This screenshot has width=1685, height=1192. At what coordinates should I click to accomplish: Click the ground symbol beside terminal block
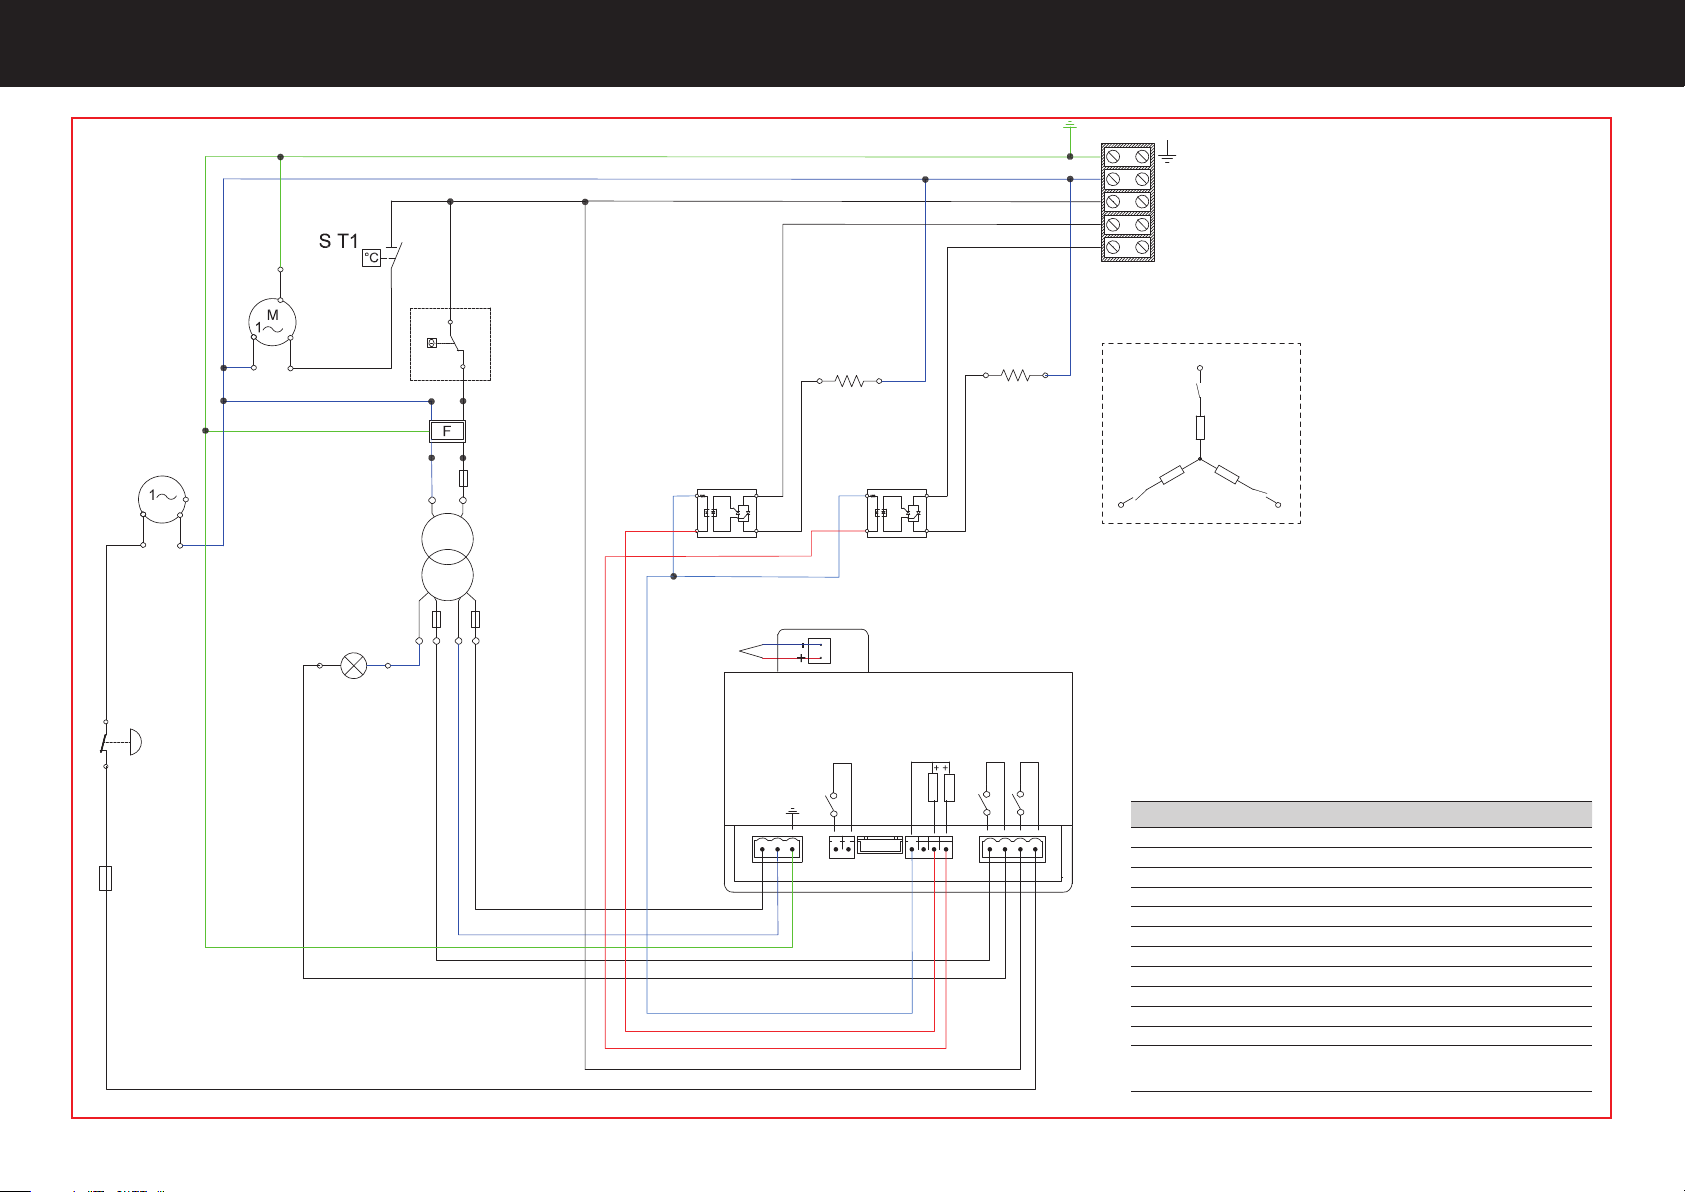coord(1167,155)
